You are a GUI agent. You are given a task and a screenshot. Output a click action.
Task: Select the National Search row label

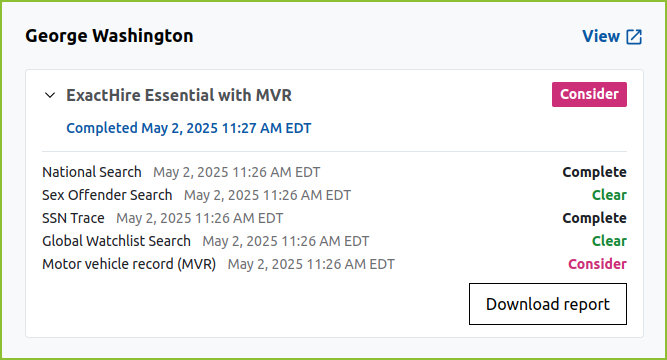91,172
